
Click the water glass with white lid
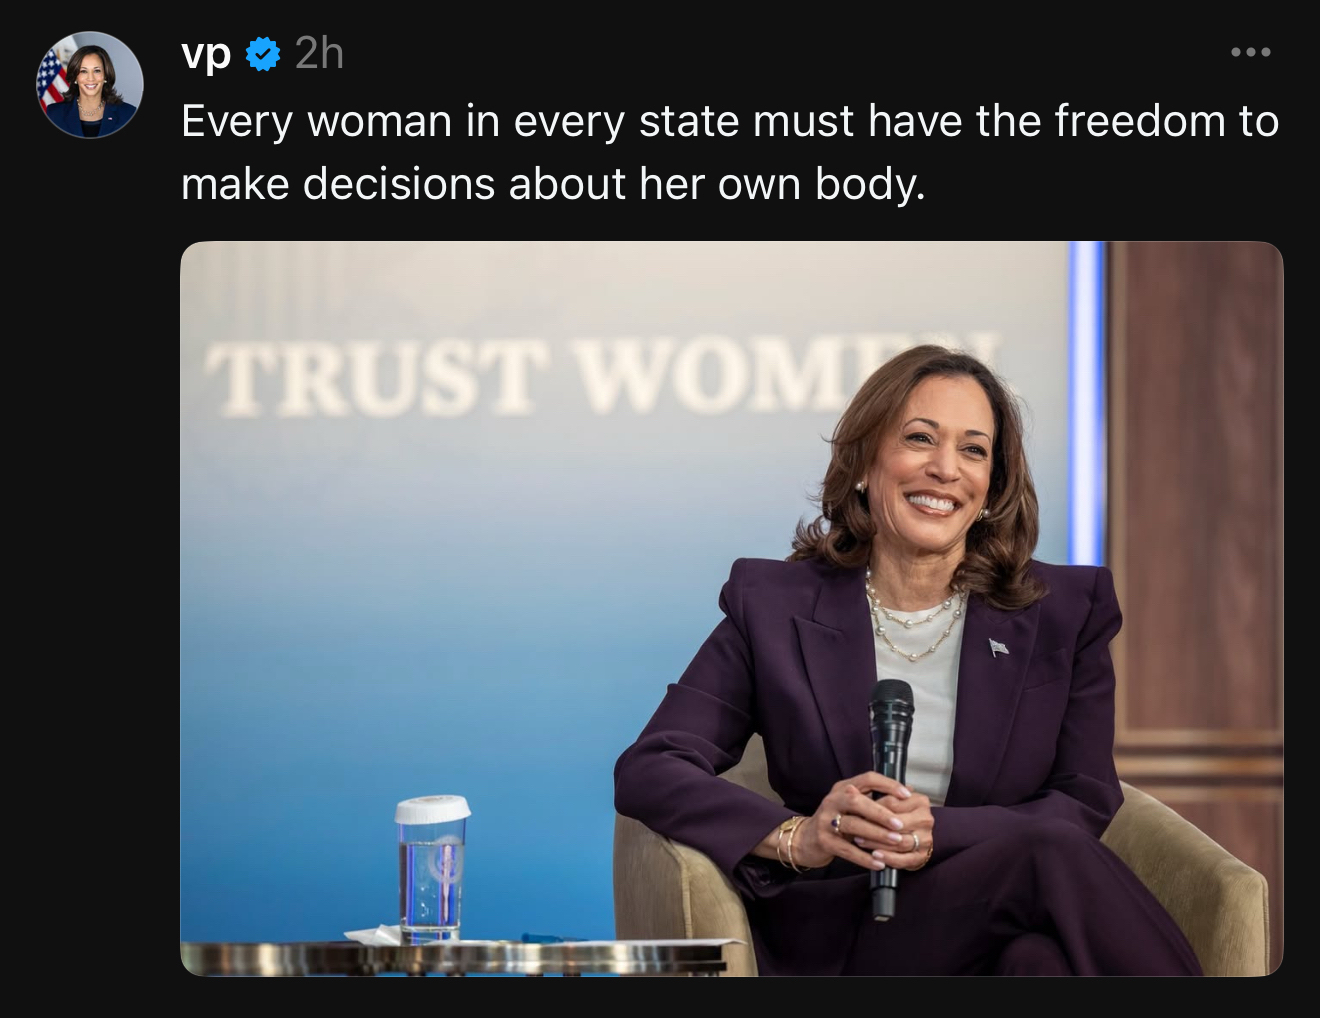[x=432, y=868]
